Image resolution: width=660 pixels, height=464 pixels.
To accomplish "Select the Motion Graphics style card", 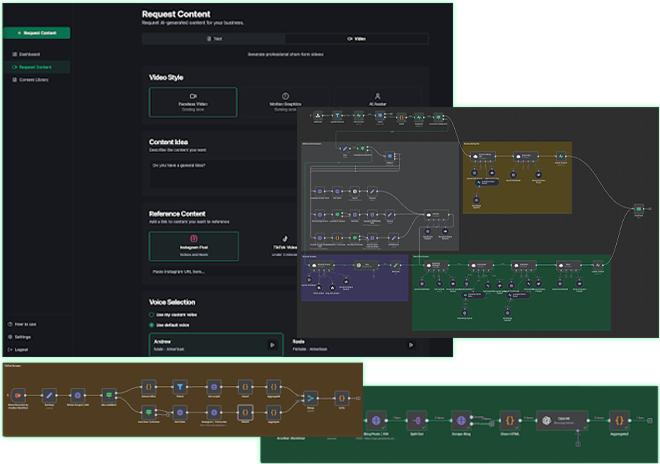I will click(x=285, y=102).
